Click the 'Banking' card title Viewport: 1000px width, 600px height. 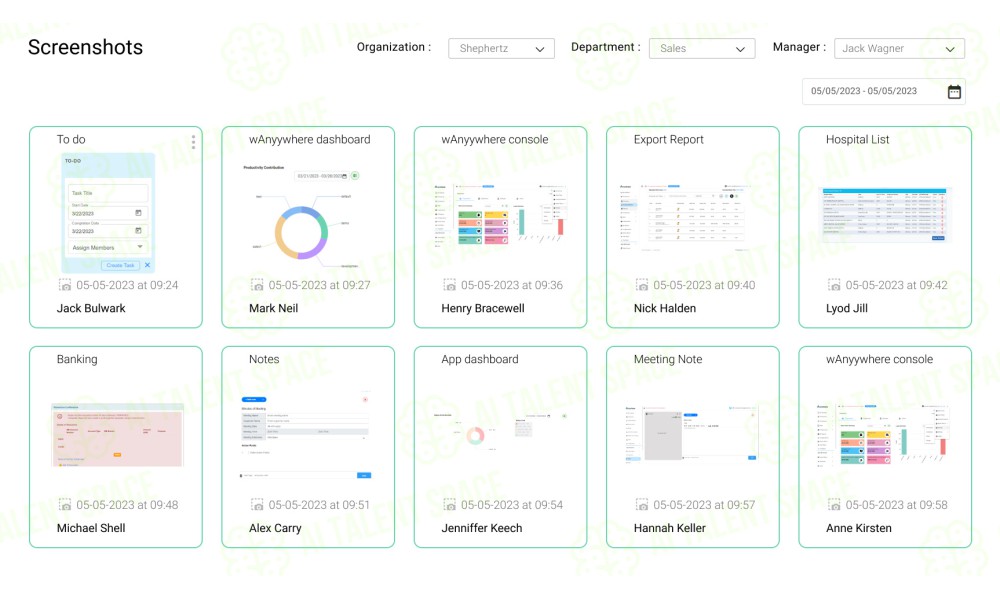tap(77, 360)
